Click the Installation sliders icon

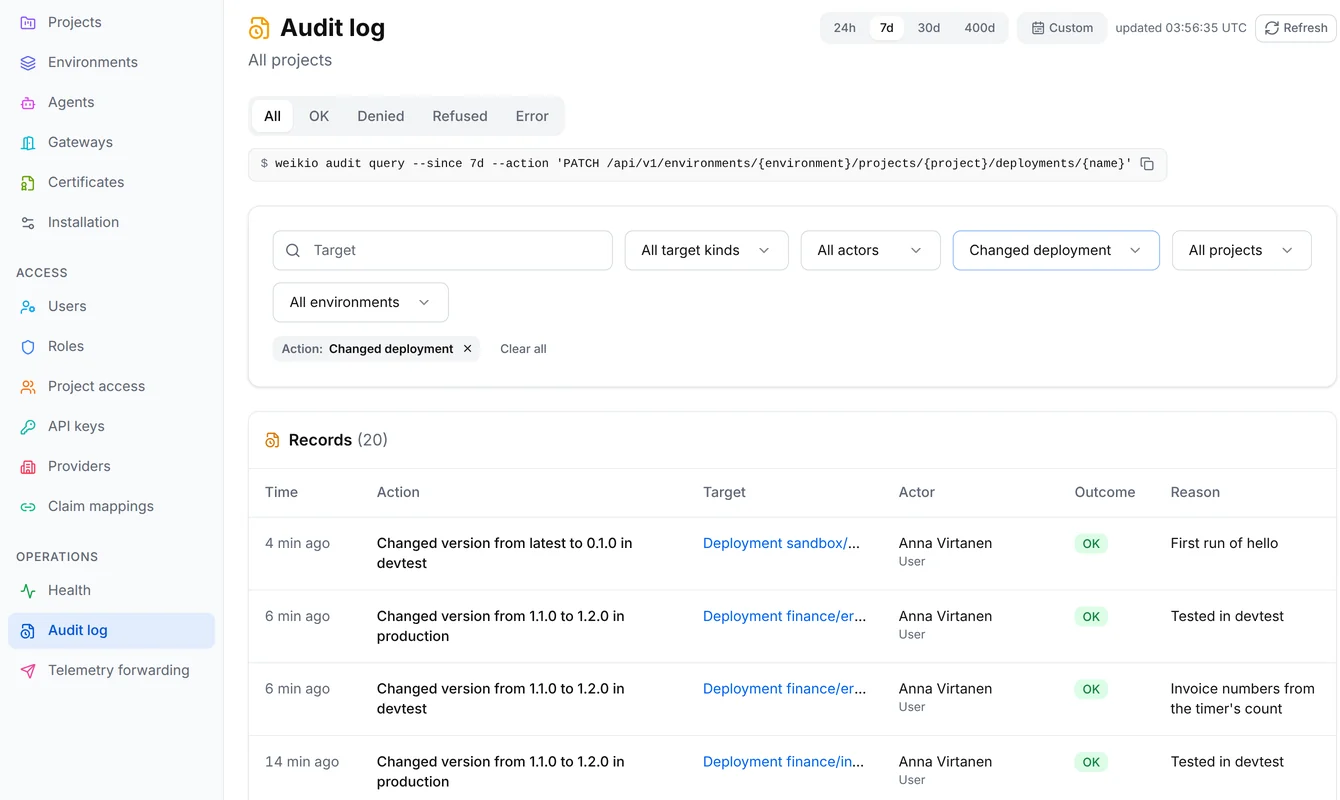(x=28, y=222)
